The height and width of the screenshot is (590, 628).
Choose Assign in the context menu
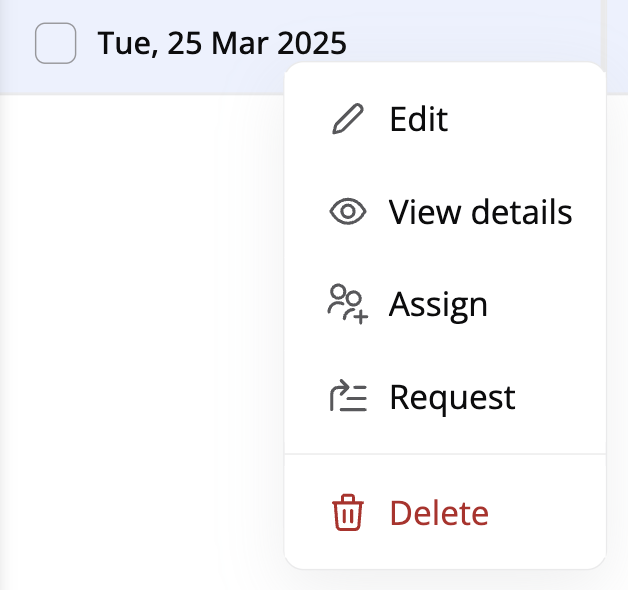[438, 304]
